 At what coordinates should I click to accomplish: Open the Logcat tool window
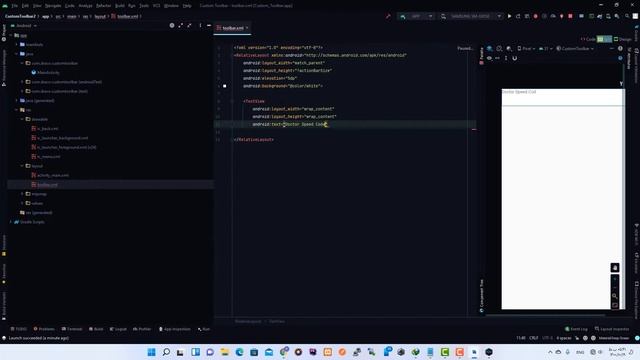[x=118, y=329]
